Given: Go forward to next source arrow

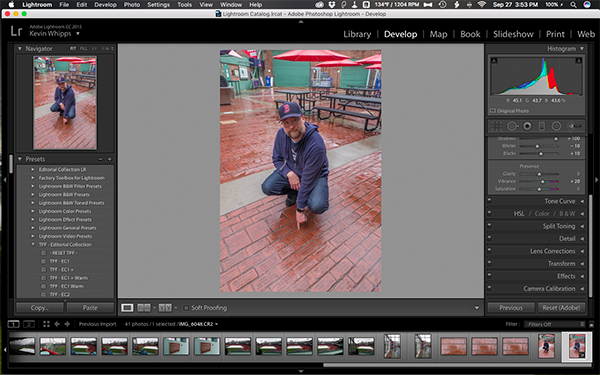Looking at the screenshot, I should pyautogui.click(x=67, y=324).
